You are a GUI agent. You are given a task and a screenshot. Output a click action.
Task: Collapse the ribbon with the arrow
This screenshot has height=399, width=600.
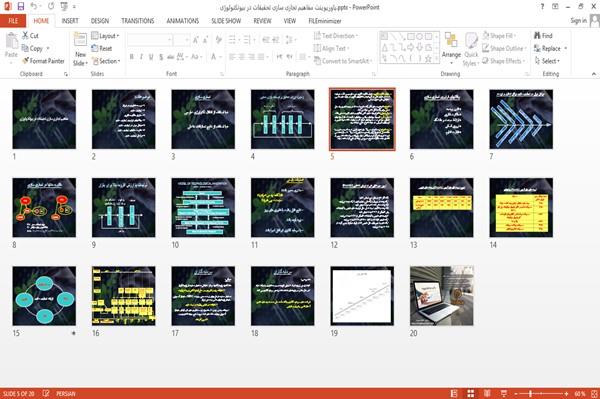tap(593, 74)
